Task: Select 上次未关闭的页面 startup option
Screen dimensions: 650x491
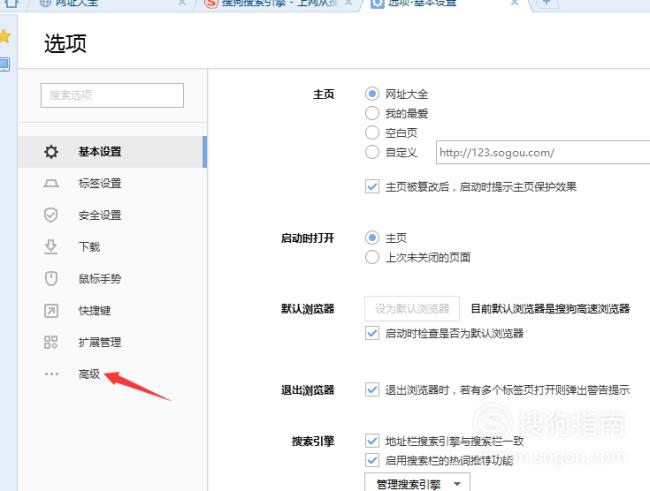Action: (x=372, y=257)
